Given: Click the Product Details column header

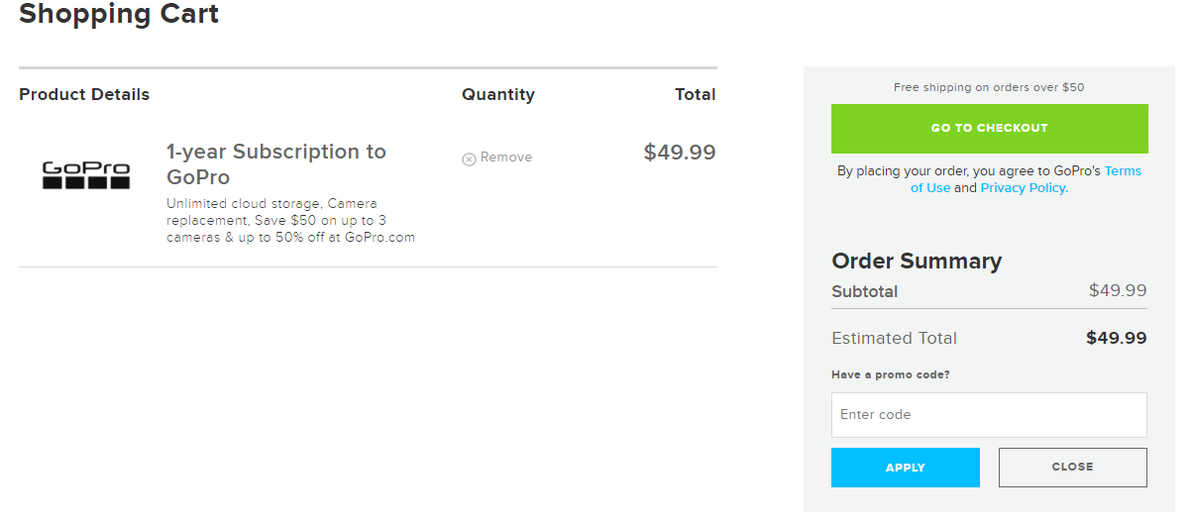Looking at the screenshot, I should [x=84, y=94].
